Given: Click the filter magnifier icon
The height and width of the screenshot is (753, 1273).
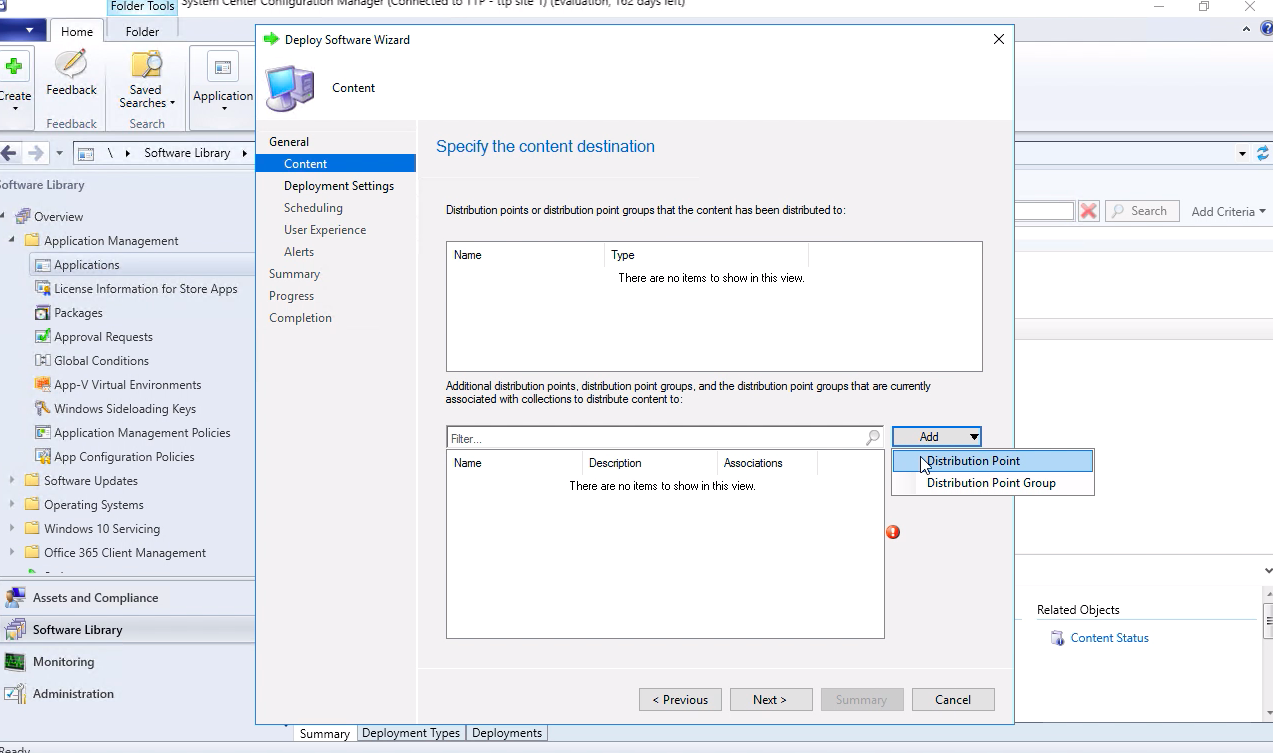Looking at the screenshot, I should click(x=873, y=438).
